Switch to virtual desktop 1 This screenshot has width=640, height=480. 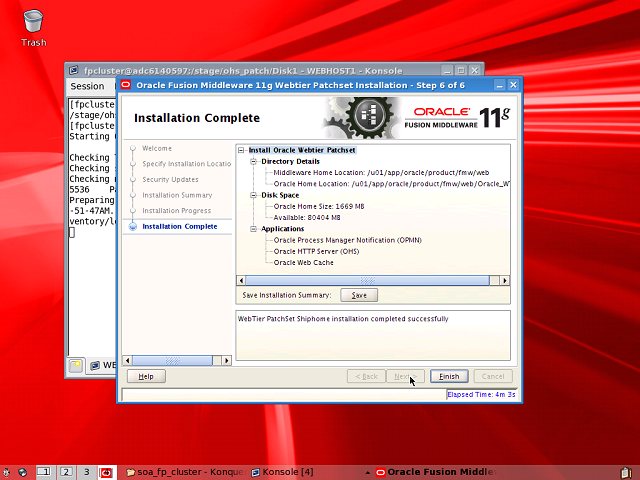pos(44,472)
